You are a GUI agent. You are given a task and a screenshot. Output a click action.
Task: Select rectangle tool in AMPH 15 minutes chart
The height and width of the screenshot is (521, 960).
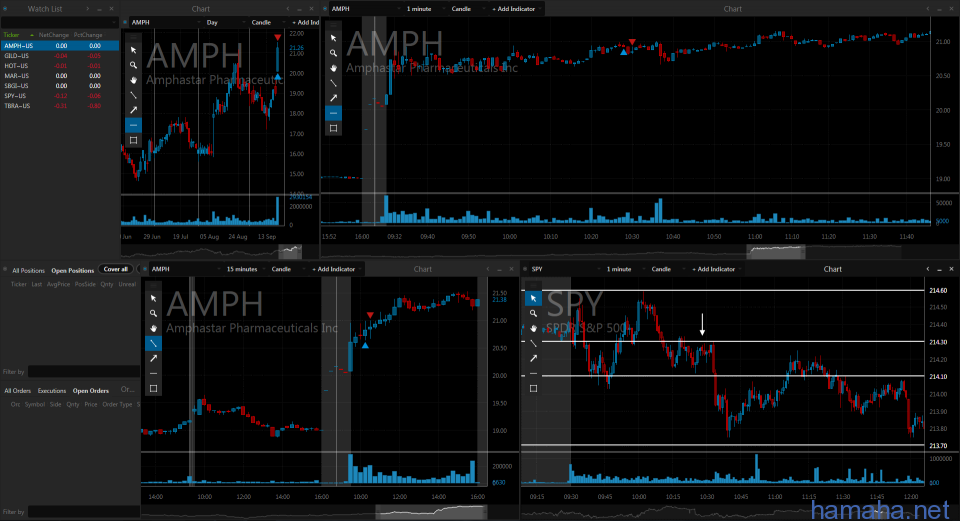tap(154, 388)
